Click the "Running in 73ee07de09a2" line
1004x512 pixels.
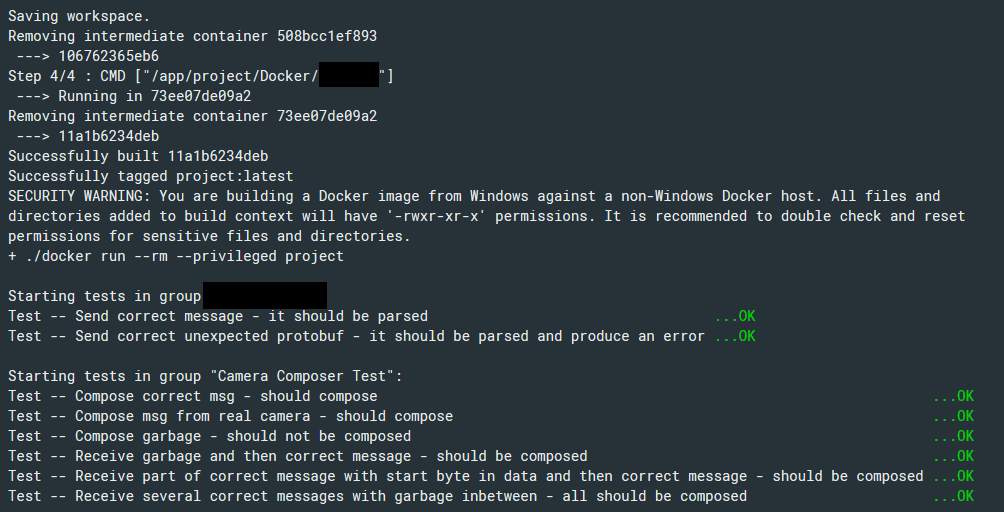(154, 96)
